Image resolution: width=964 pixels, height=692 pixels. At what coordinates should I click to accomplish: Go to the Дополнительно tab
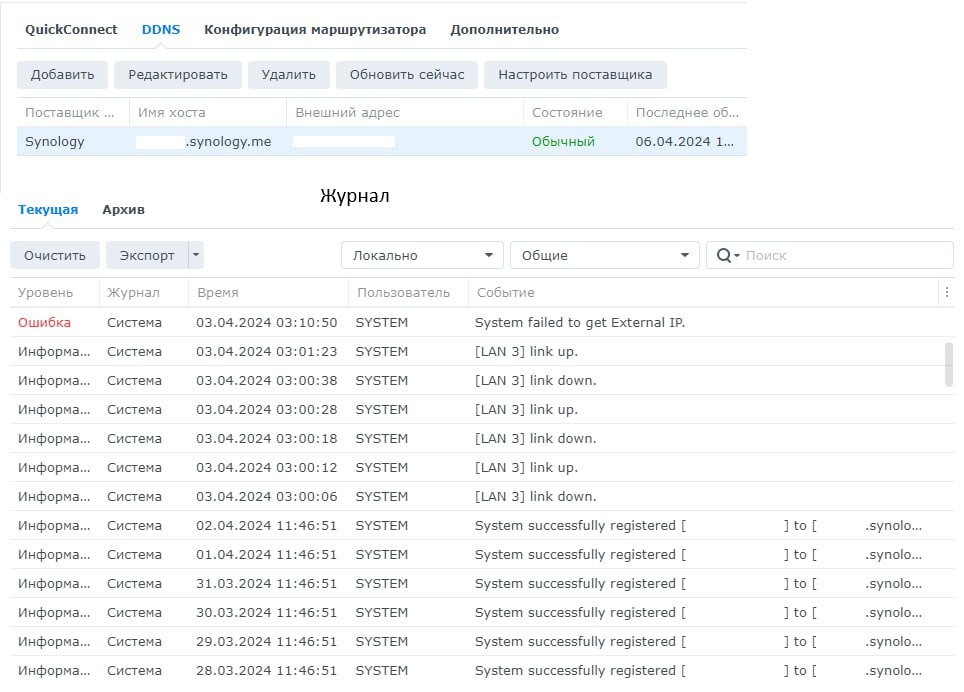coord(504,29)
